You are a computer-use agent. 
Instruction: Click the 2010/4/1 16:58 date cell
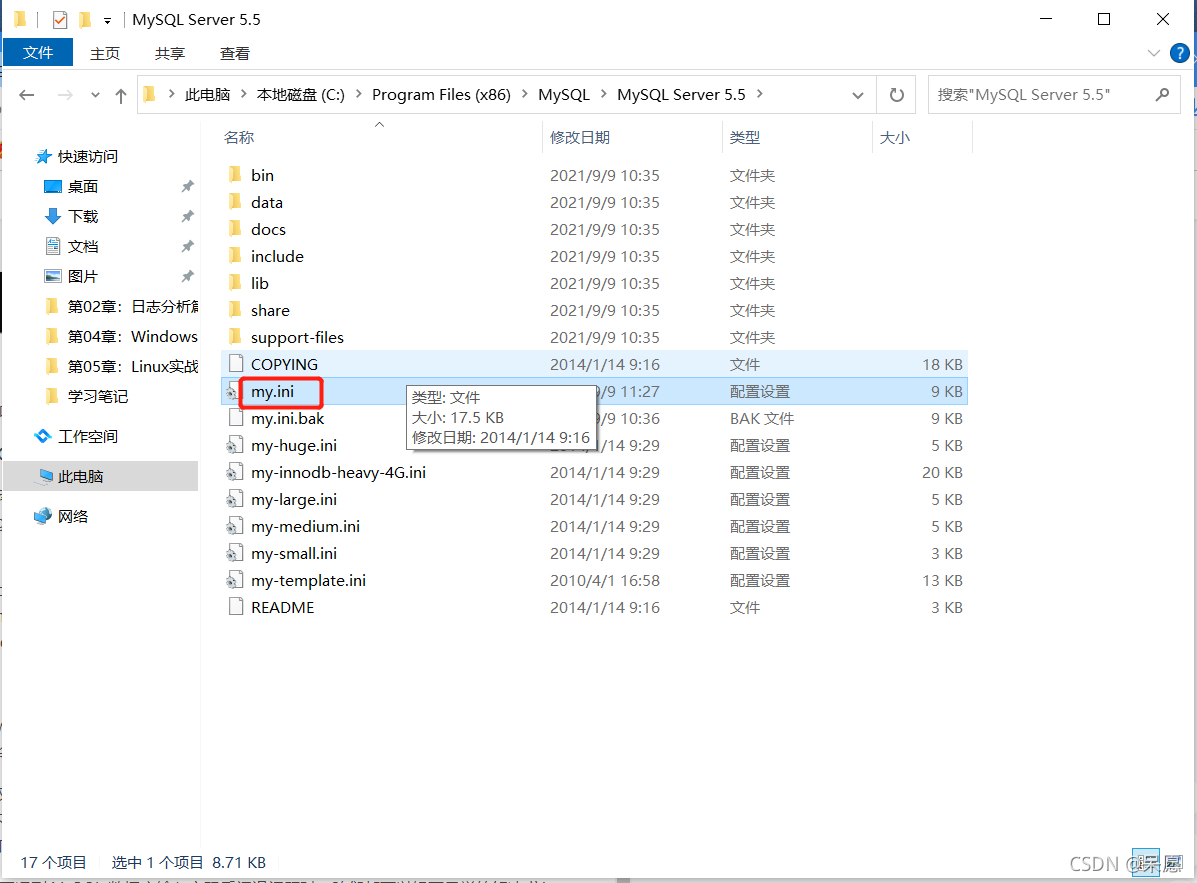tap(605, 581)
